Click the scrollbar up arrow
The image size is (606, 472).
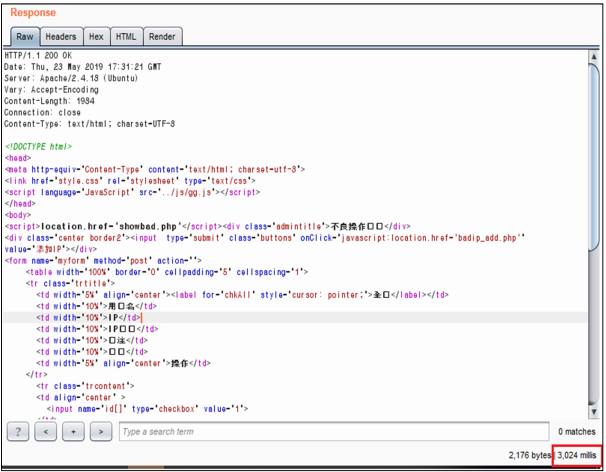pyautogui.click(x=594, y=56)
